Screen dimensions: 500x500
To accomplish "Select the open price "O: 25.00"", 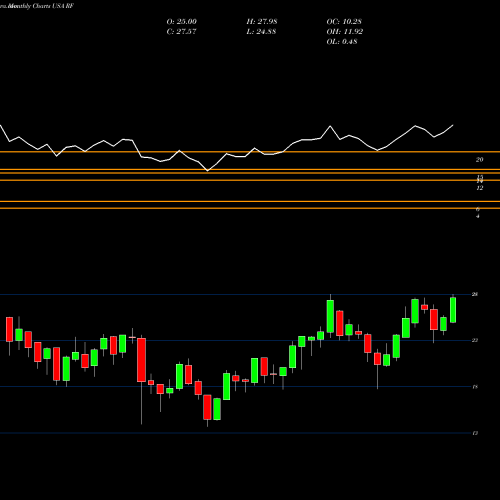I will (181, 22).
